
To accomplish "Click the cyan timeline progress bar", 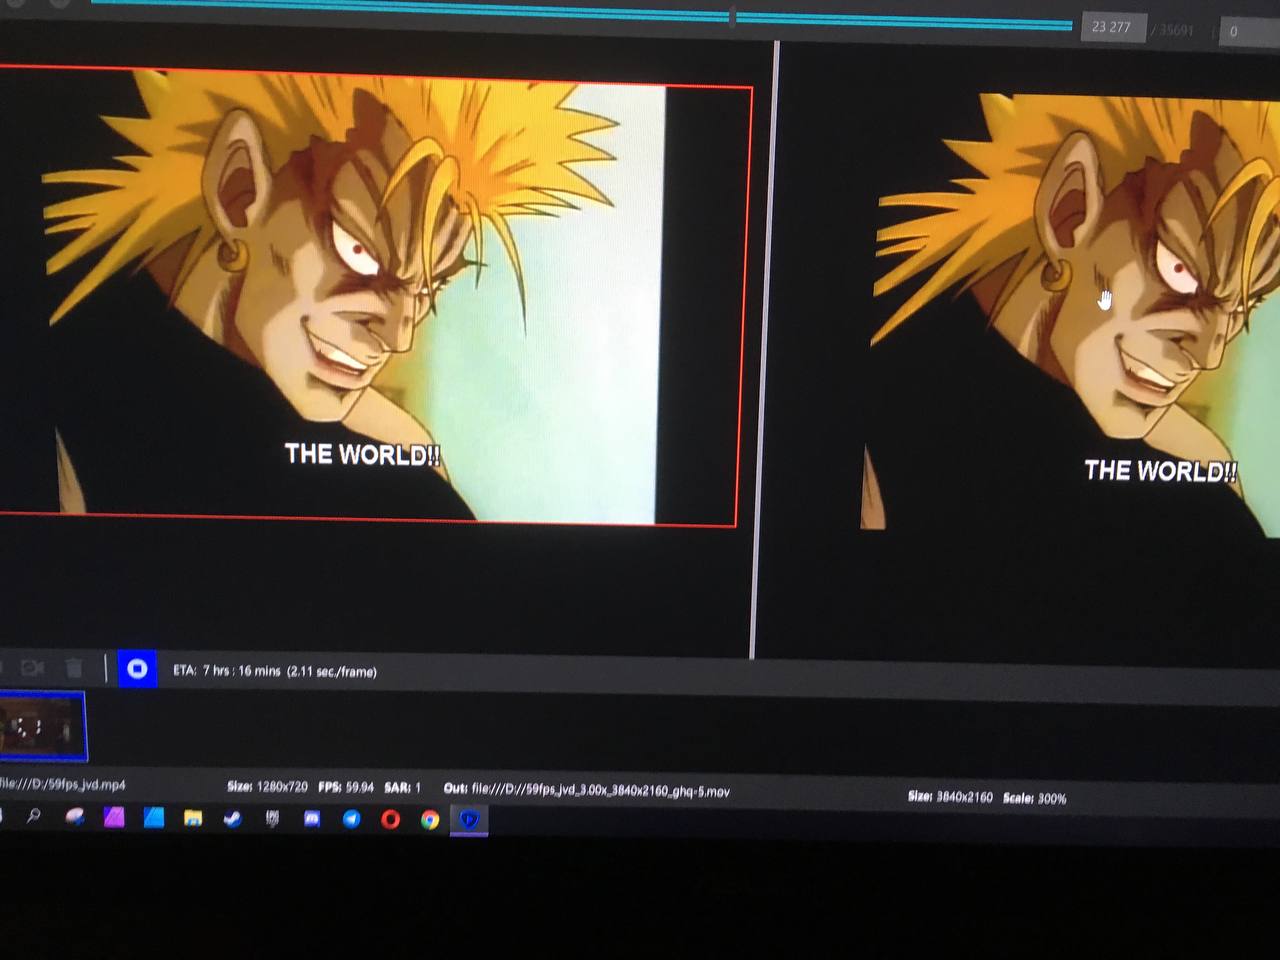I will coord(580,14).
